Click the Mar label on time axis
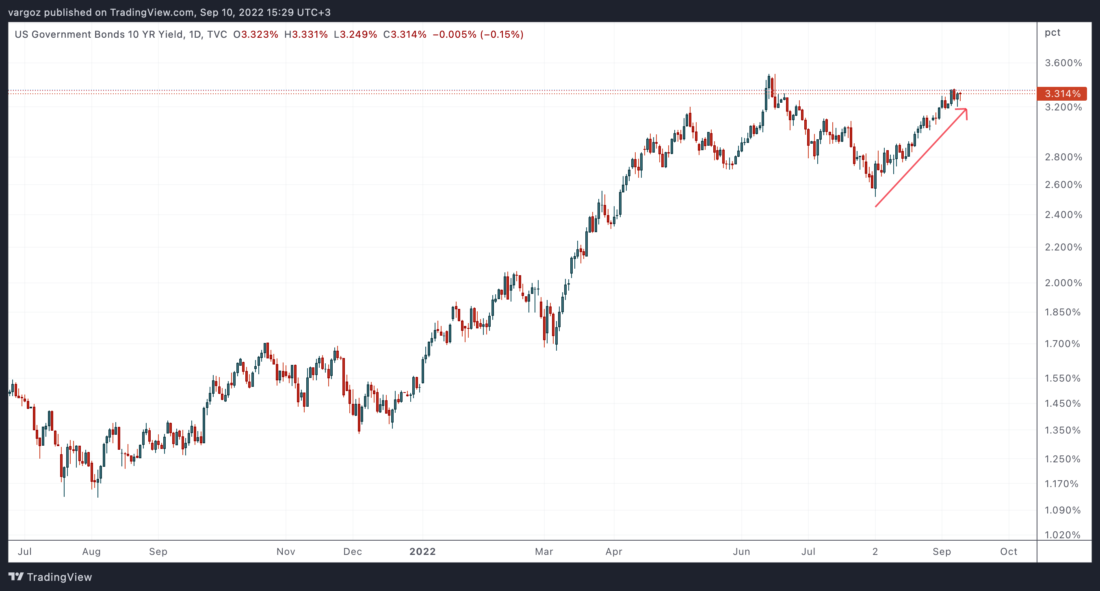 point(545,551)
